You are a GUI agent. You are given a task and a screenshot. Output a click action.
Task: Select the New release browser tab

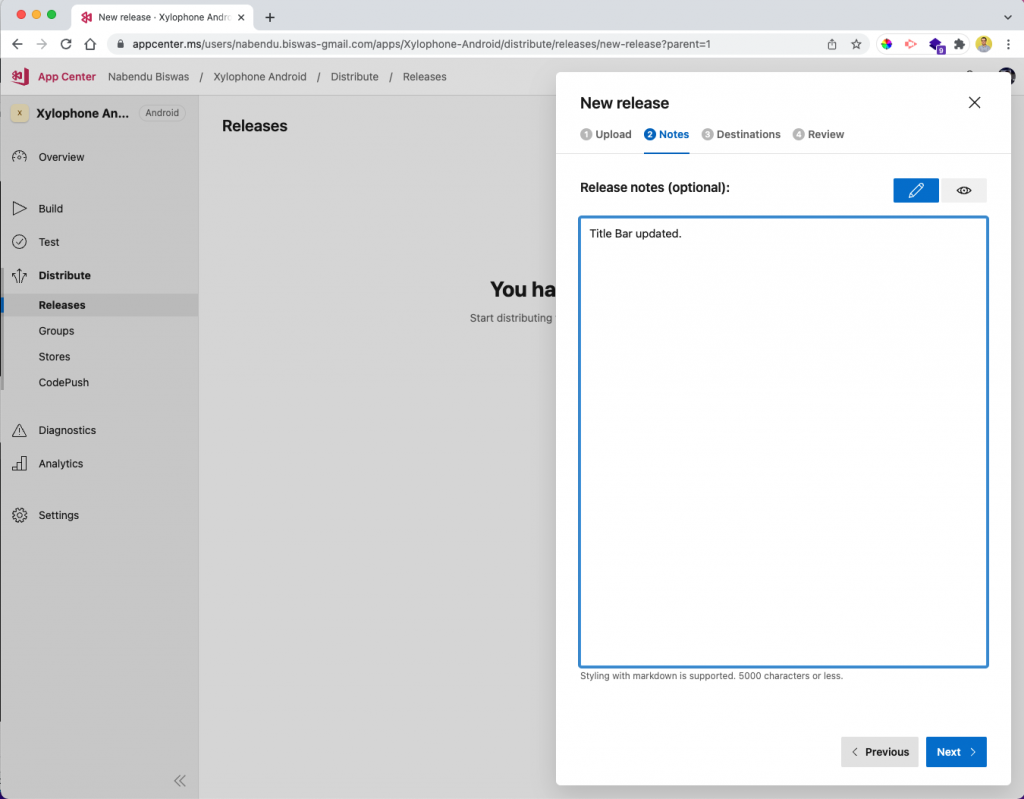163,18
